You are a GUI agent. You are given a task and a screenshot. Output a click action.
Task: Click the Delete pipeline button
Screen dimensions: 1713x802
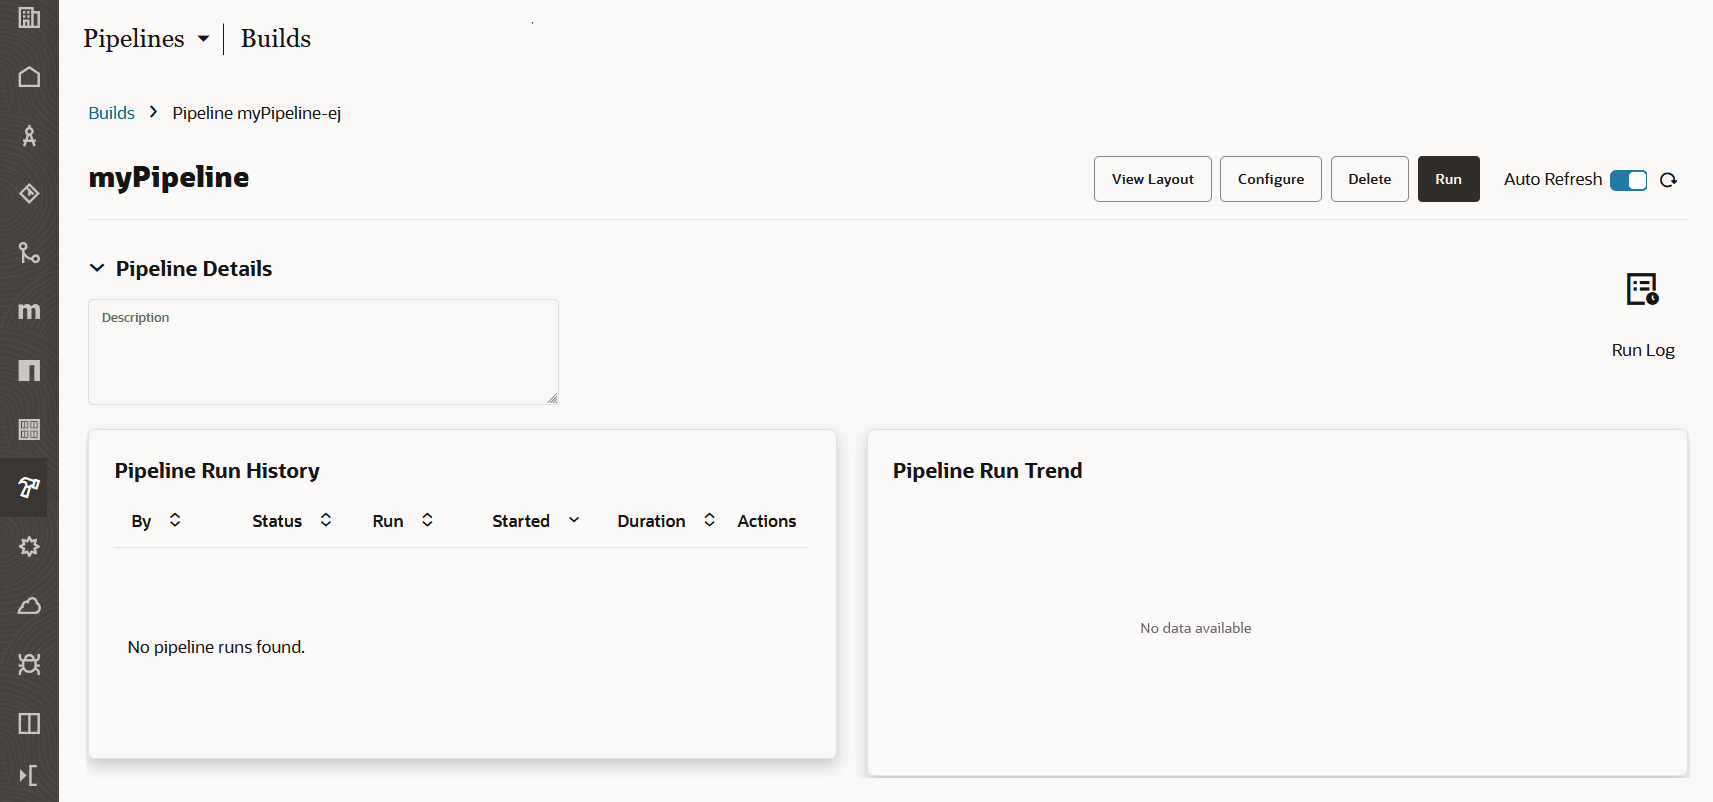coord(1369,179)
